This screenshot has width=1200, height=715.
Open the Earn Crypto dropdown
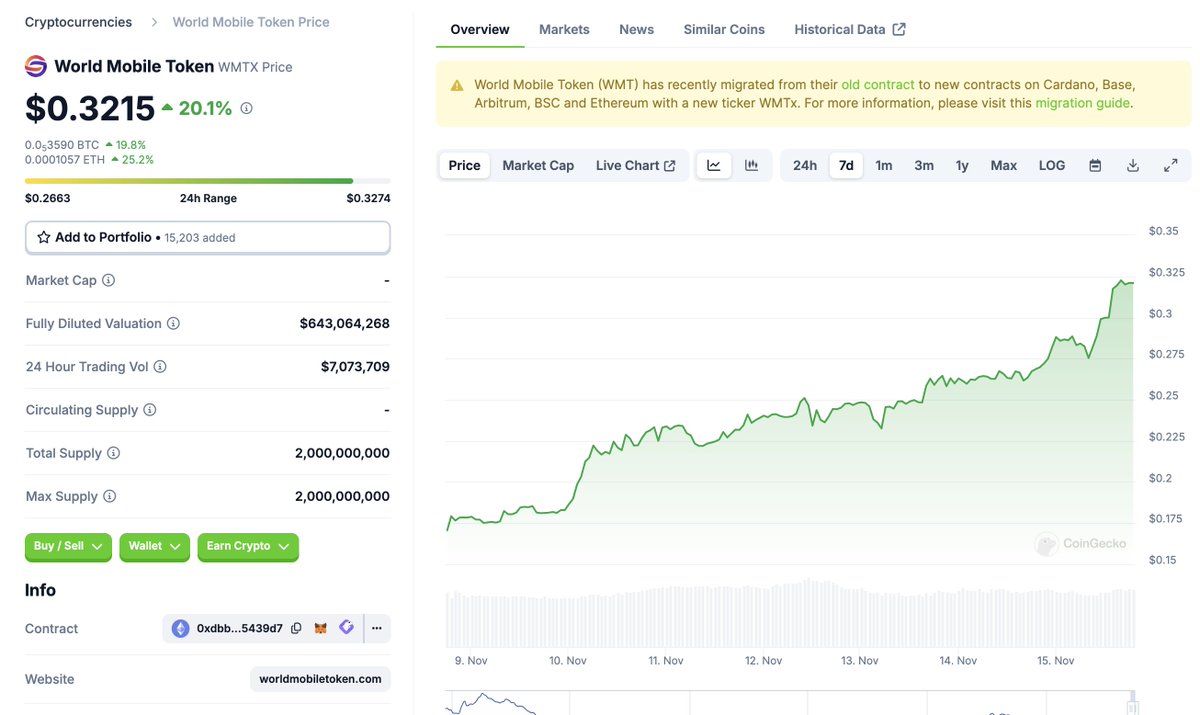(x=247, y=547)
